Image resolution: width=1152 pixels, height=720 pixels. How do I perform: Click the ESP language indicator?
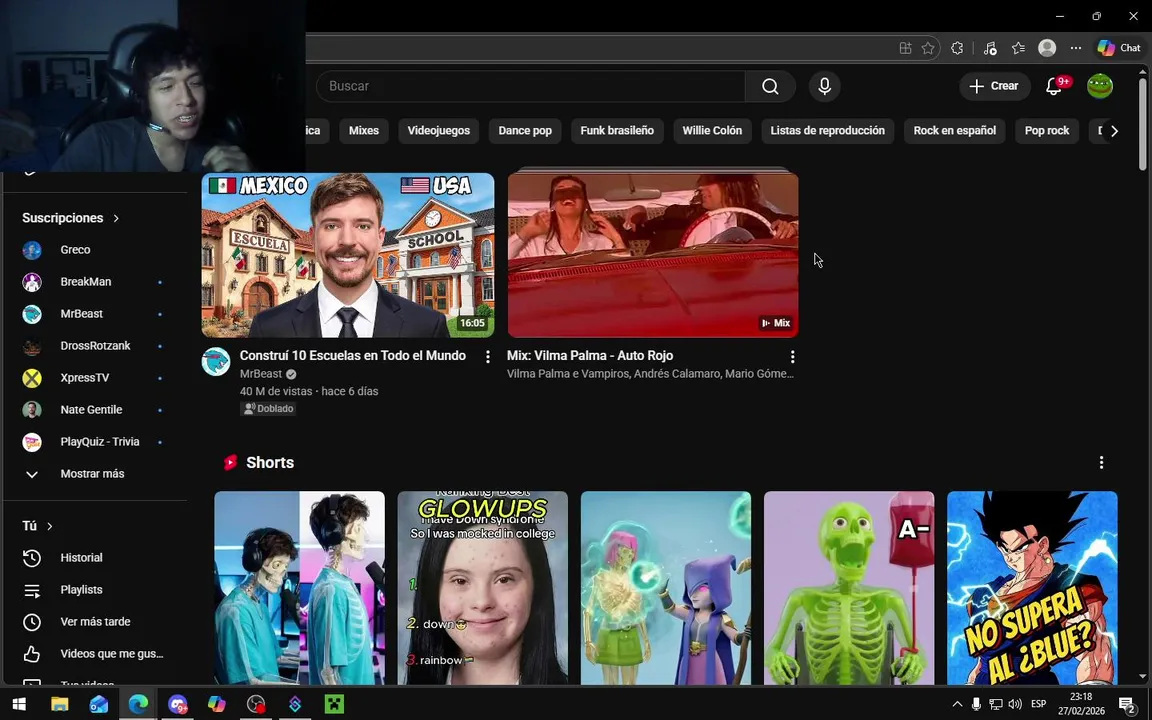click(1038, 704)
